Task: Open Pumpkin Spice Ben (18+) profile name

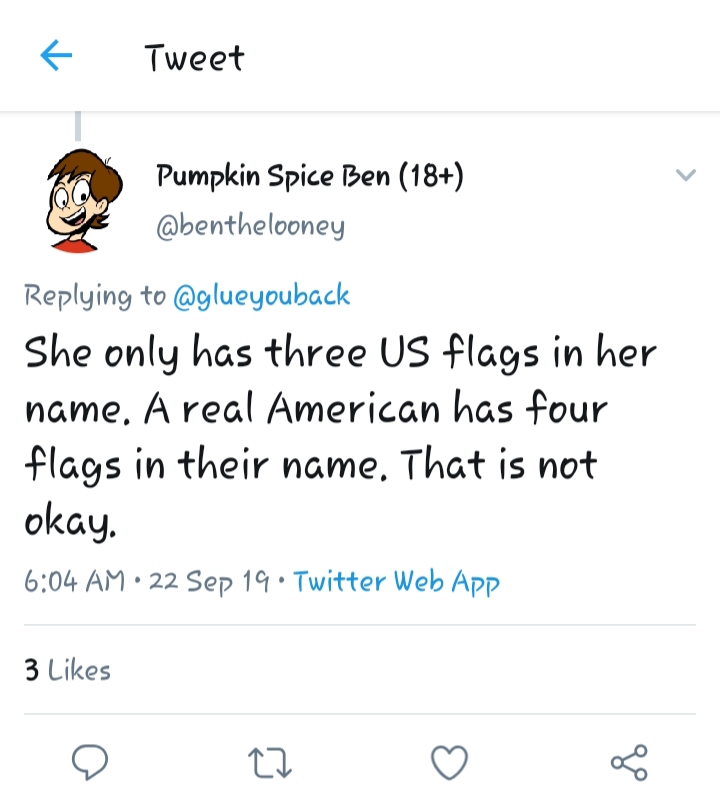Action: (x=310, y=176)
